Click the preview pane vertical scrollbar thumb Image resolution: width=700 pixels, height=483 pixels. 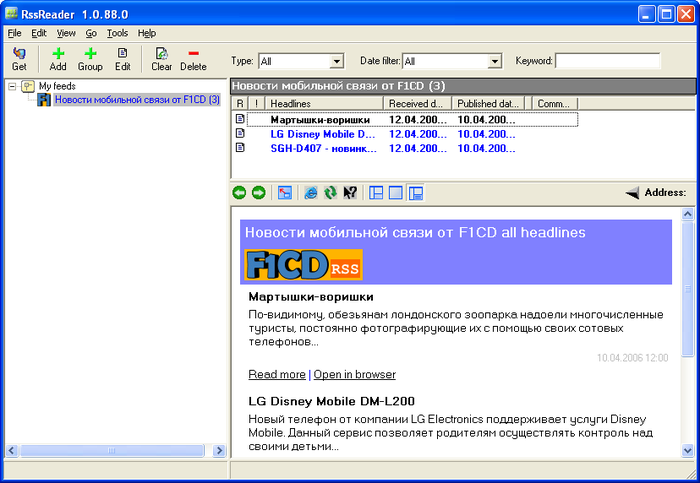tap(688, 289)
